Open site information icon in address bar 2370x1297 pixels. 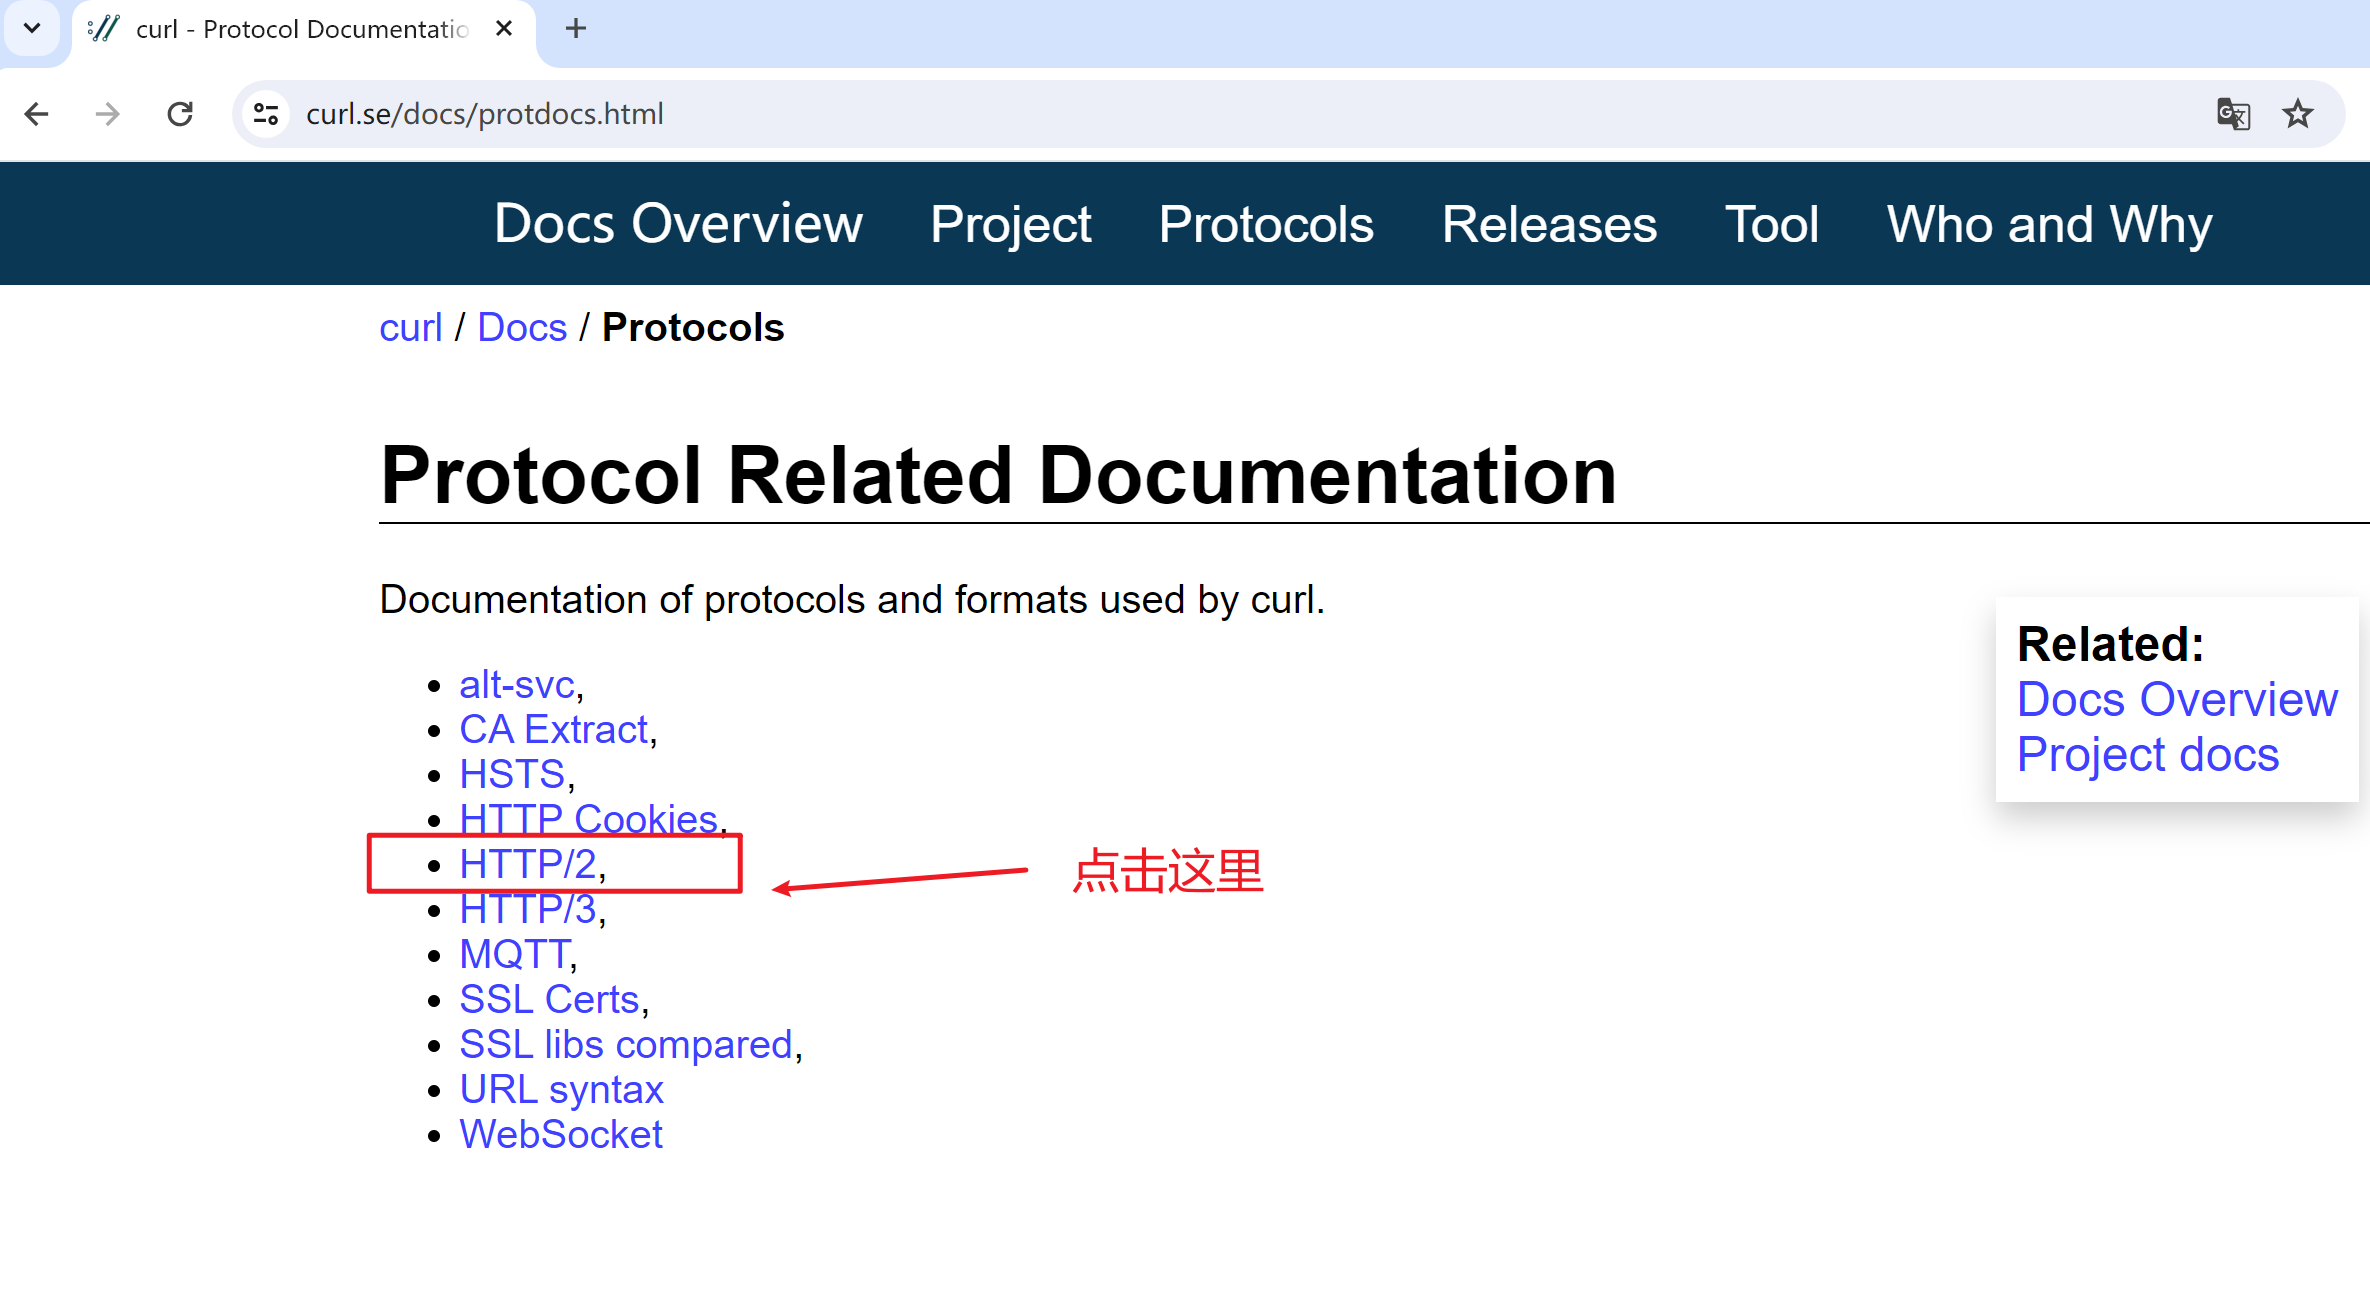pyautogui.click(x=266, y=114)
